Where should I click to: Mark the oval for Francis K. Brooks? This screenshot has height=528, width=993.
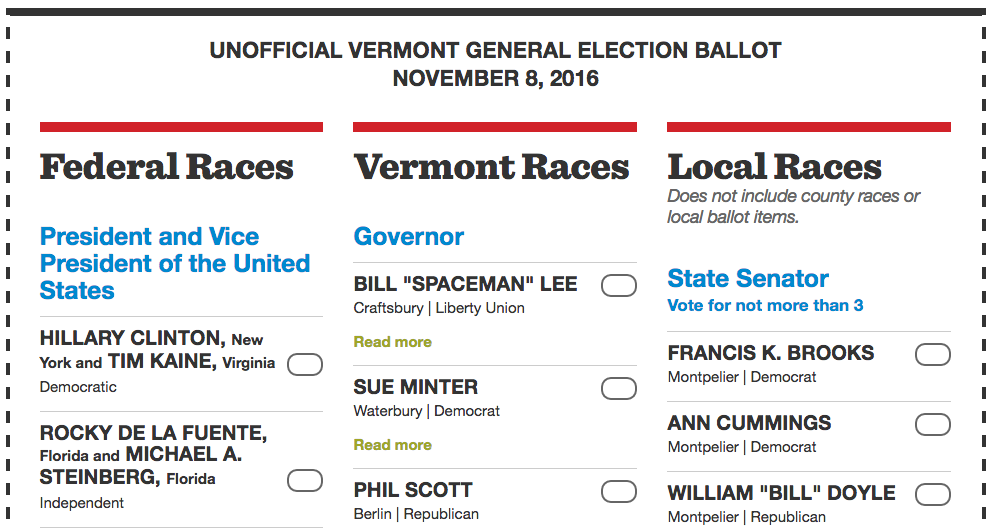click(933, 355)
